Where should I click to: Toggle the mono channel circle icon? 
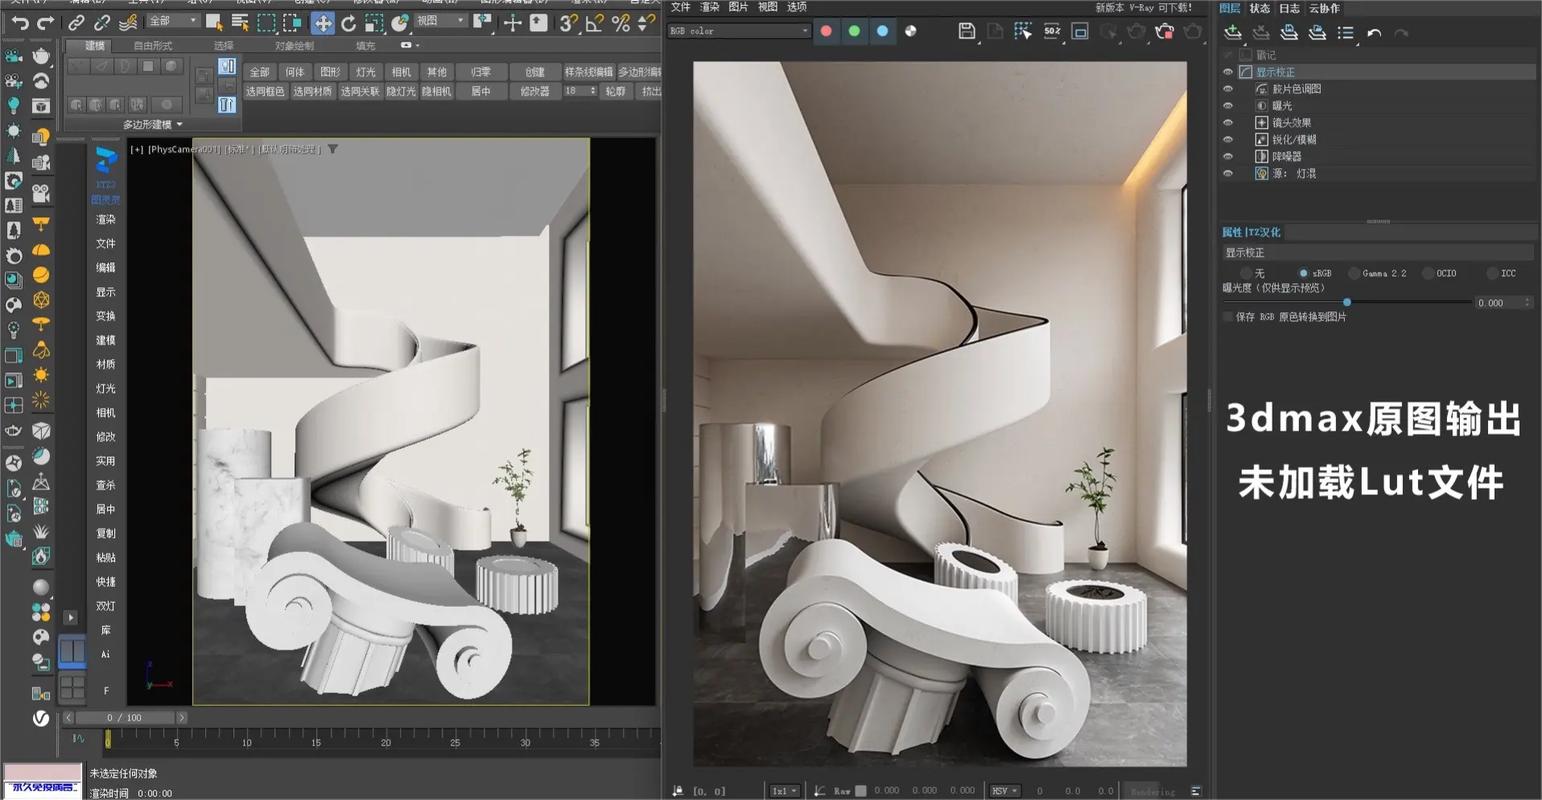click(x=911, y=31)
